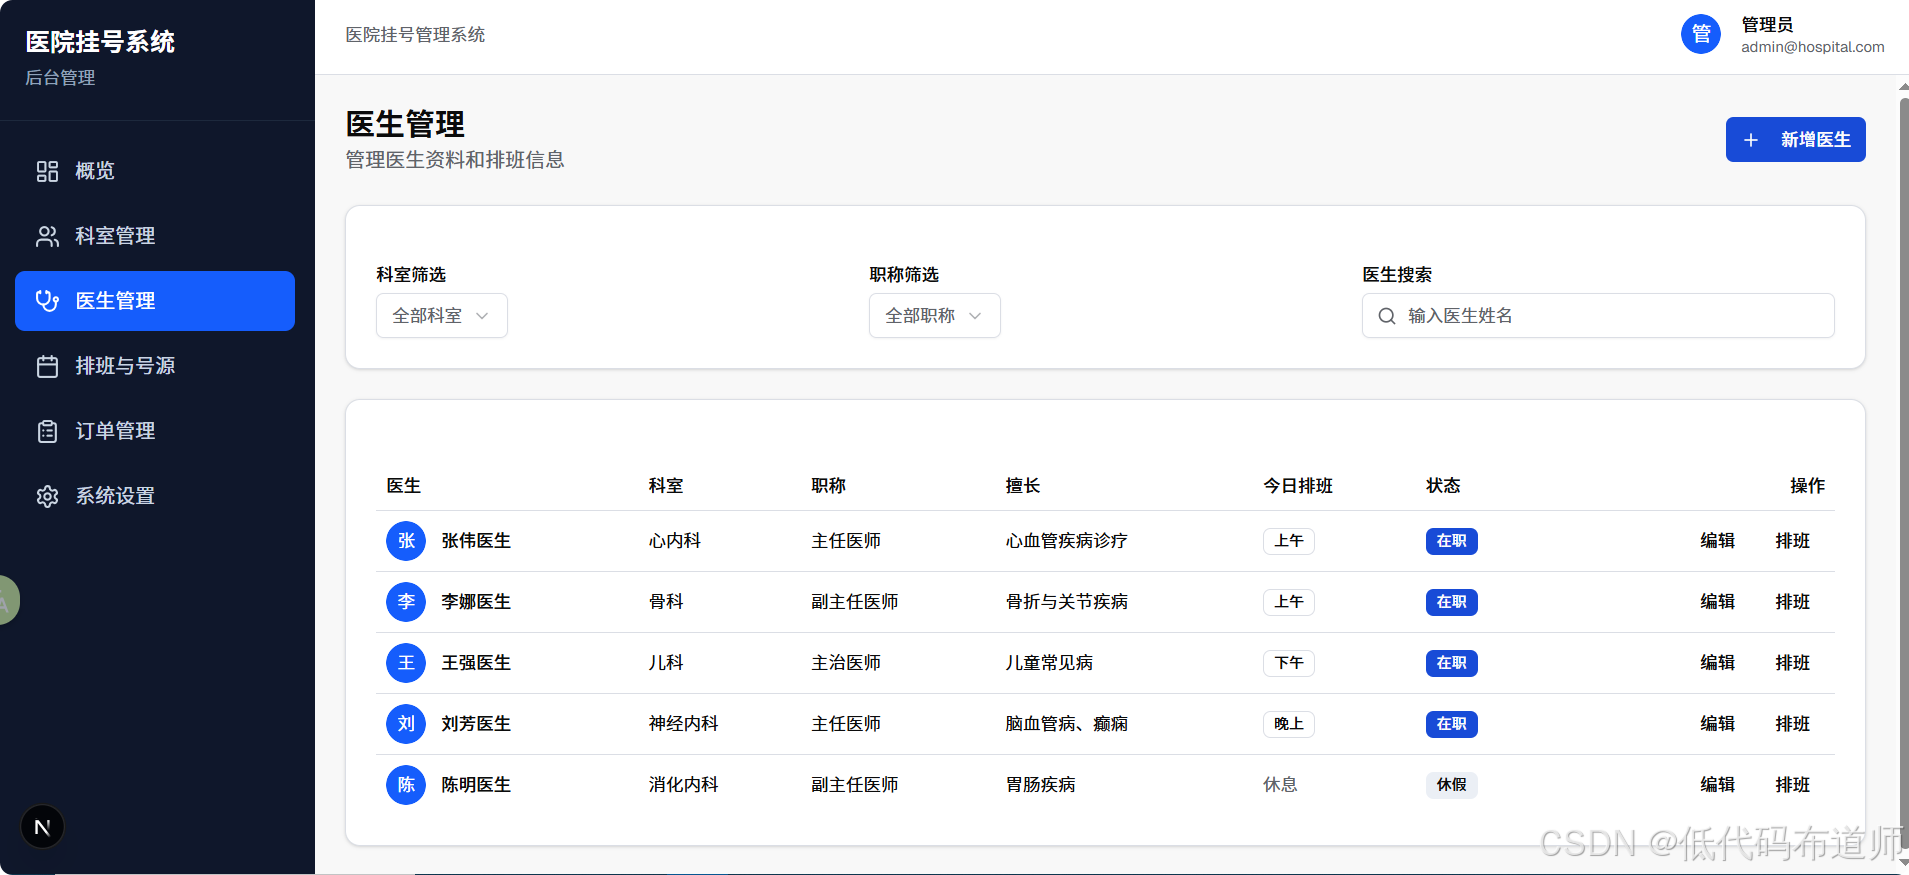This screenshot has height=875, width=1909.
Task: Click 脑血管病、癫痫 specialty cell
Action: [1066, 724]
